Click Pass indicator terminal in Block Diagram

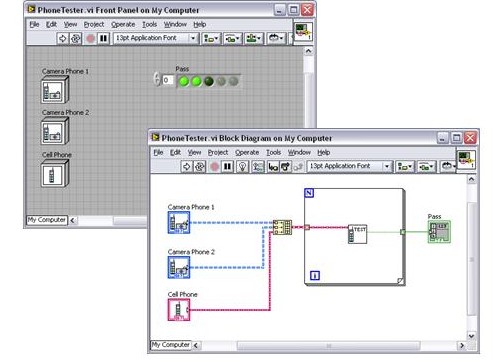click(439, 232)
